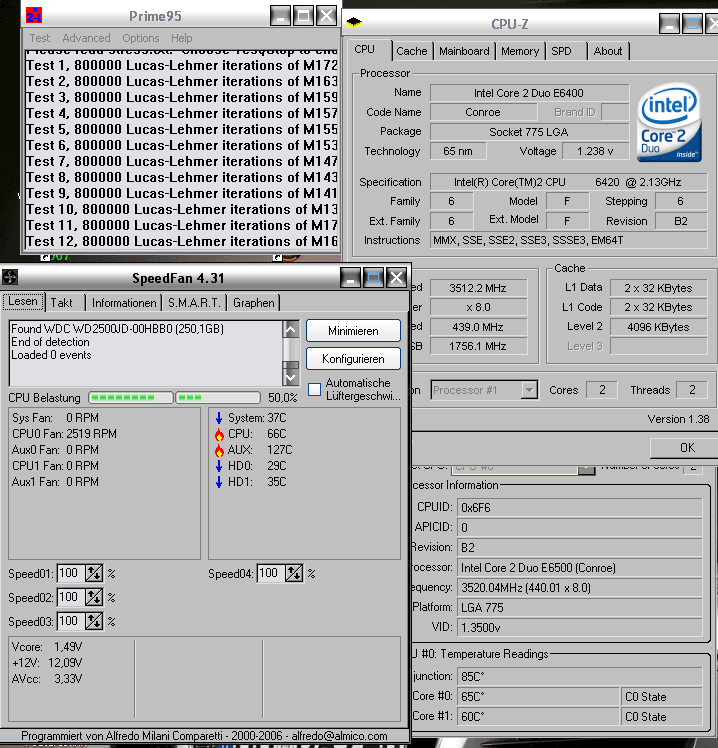Switch to the Takt tab in SpeedFan
This screenshot has height=748, width=718.
click(x=65, y=303)
